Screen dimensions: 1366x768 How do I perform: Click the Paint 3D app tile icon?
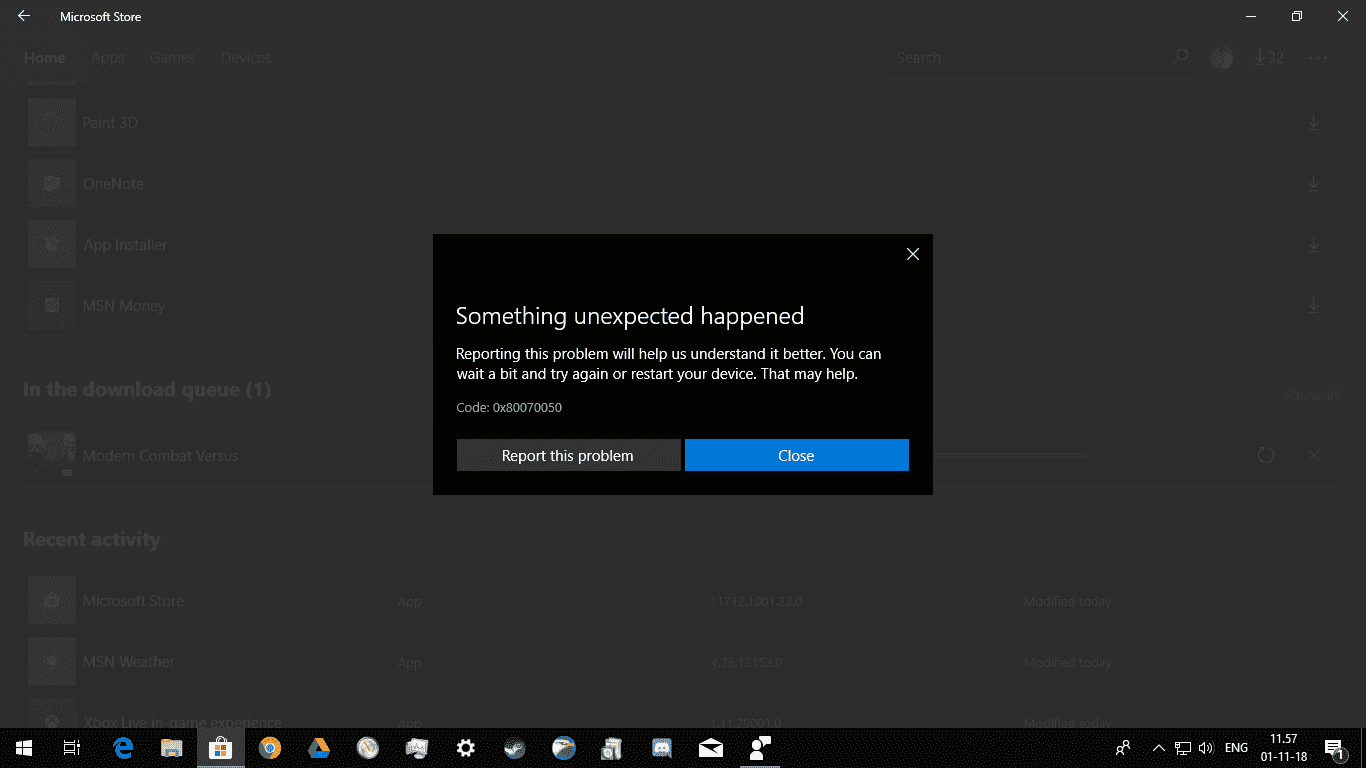(52, 123)
